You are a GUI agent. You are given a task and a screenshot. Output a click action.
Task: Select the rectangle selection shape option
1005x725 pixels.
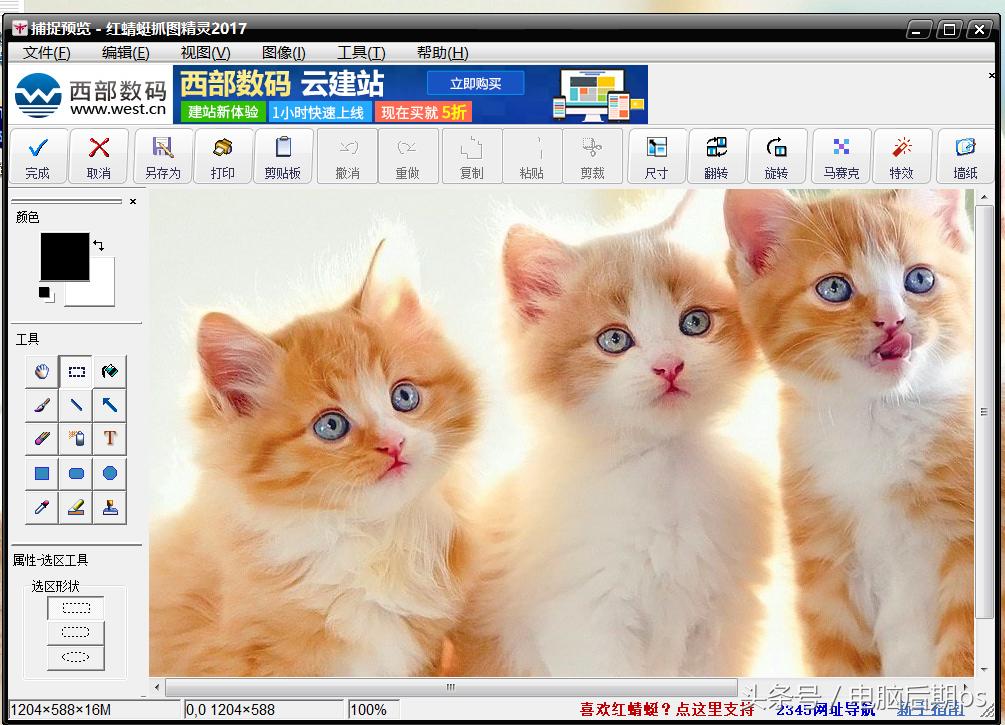point(75,607)
